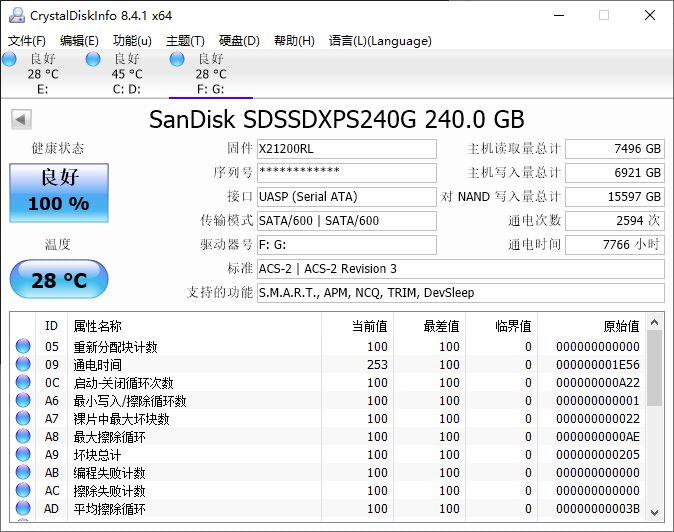The image size is (674, 532).
Task: Click the drive letter field F: G:
Action: click(x=346, y=245)
